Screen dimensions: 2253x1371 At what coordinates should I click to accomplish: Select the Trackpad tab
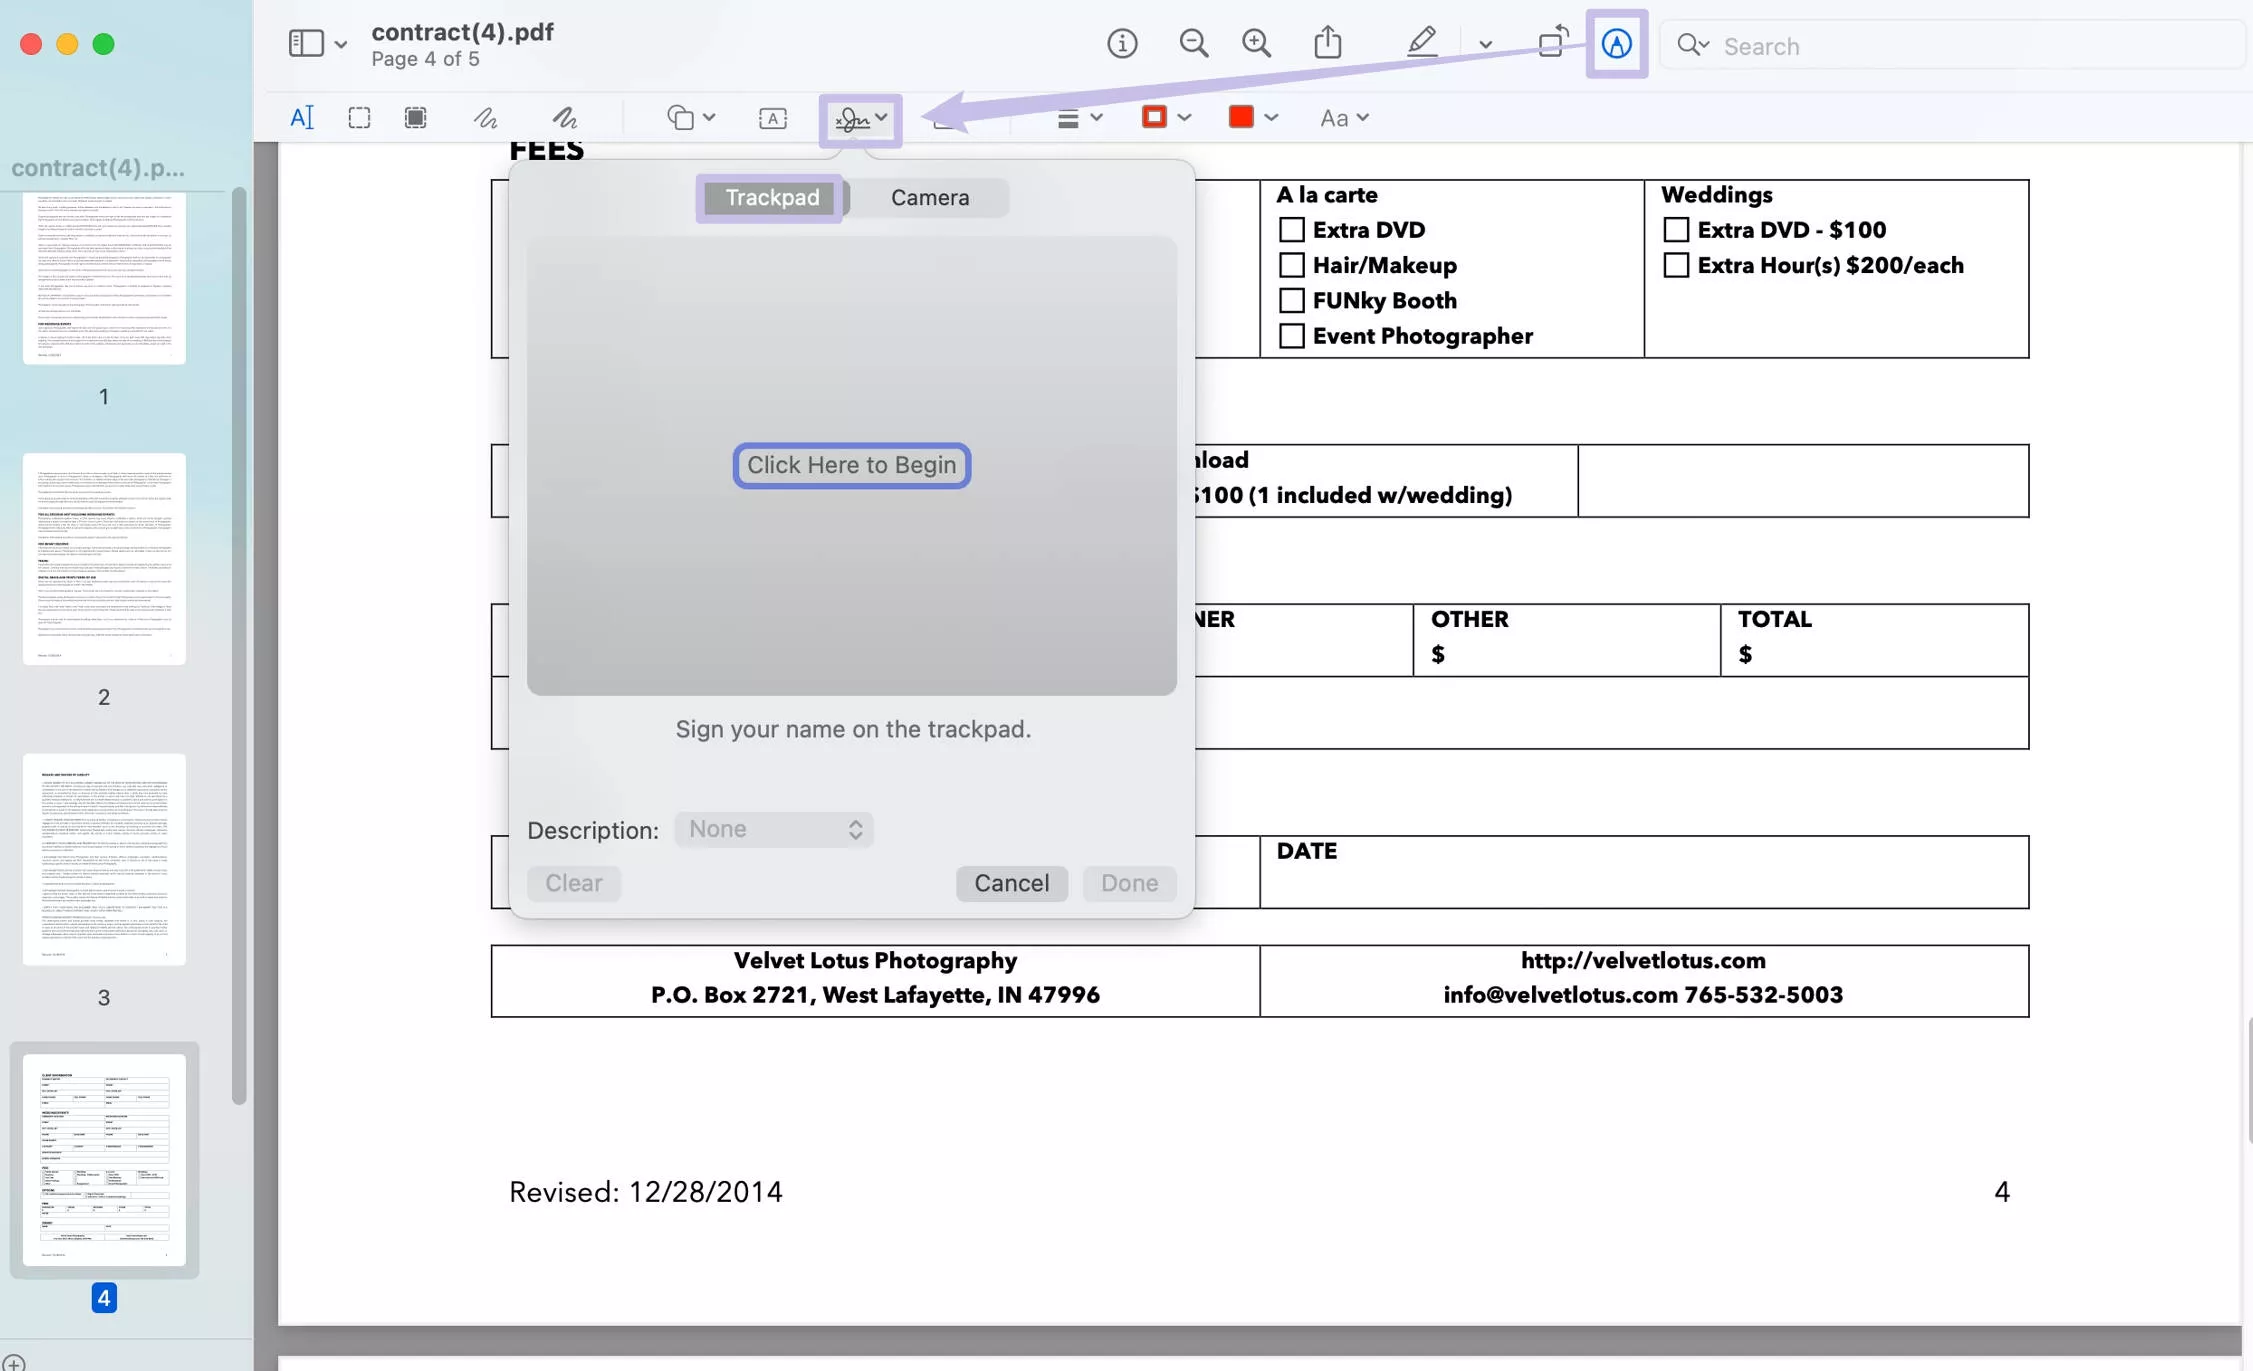pyautogui.click(x=769, y=197)
